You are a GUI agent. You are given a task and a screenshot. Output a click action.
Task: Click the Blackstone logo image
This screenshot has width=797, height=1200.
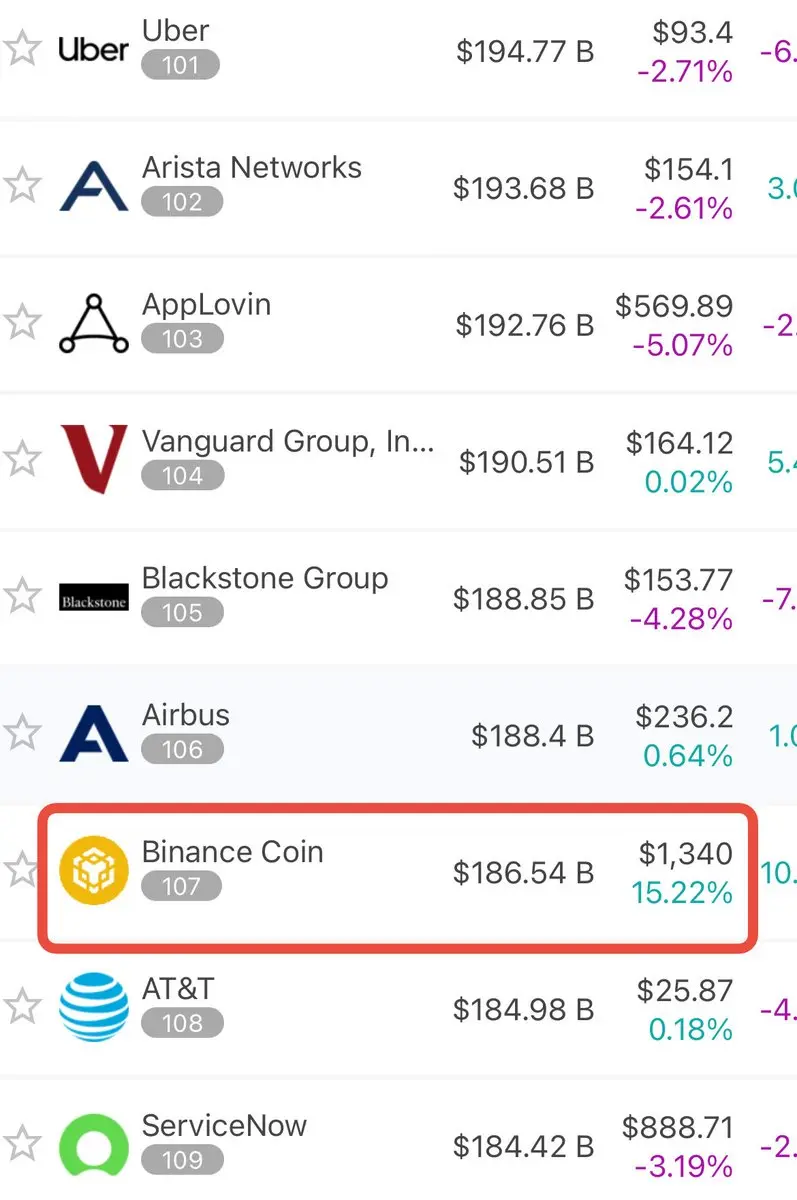pos(94,597)
